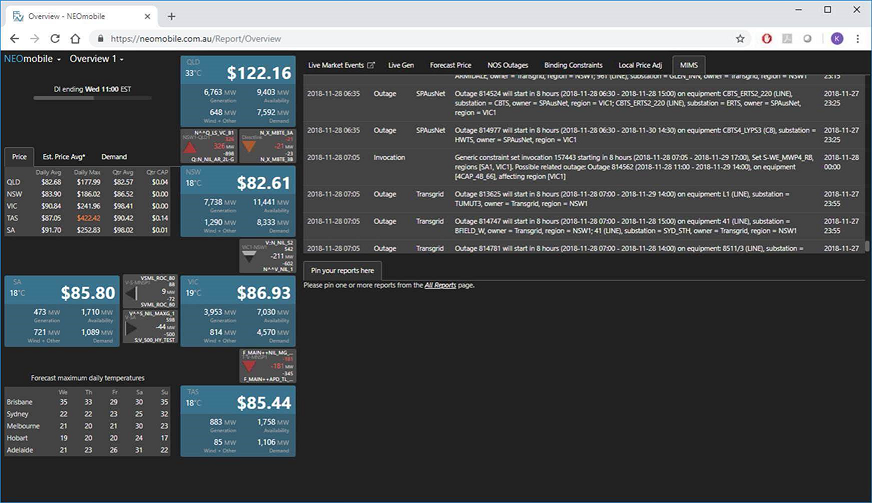Open the Forecast Price tab
The height and width of the screenshot is (503, 872).
tap(450, 65)
